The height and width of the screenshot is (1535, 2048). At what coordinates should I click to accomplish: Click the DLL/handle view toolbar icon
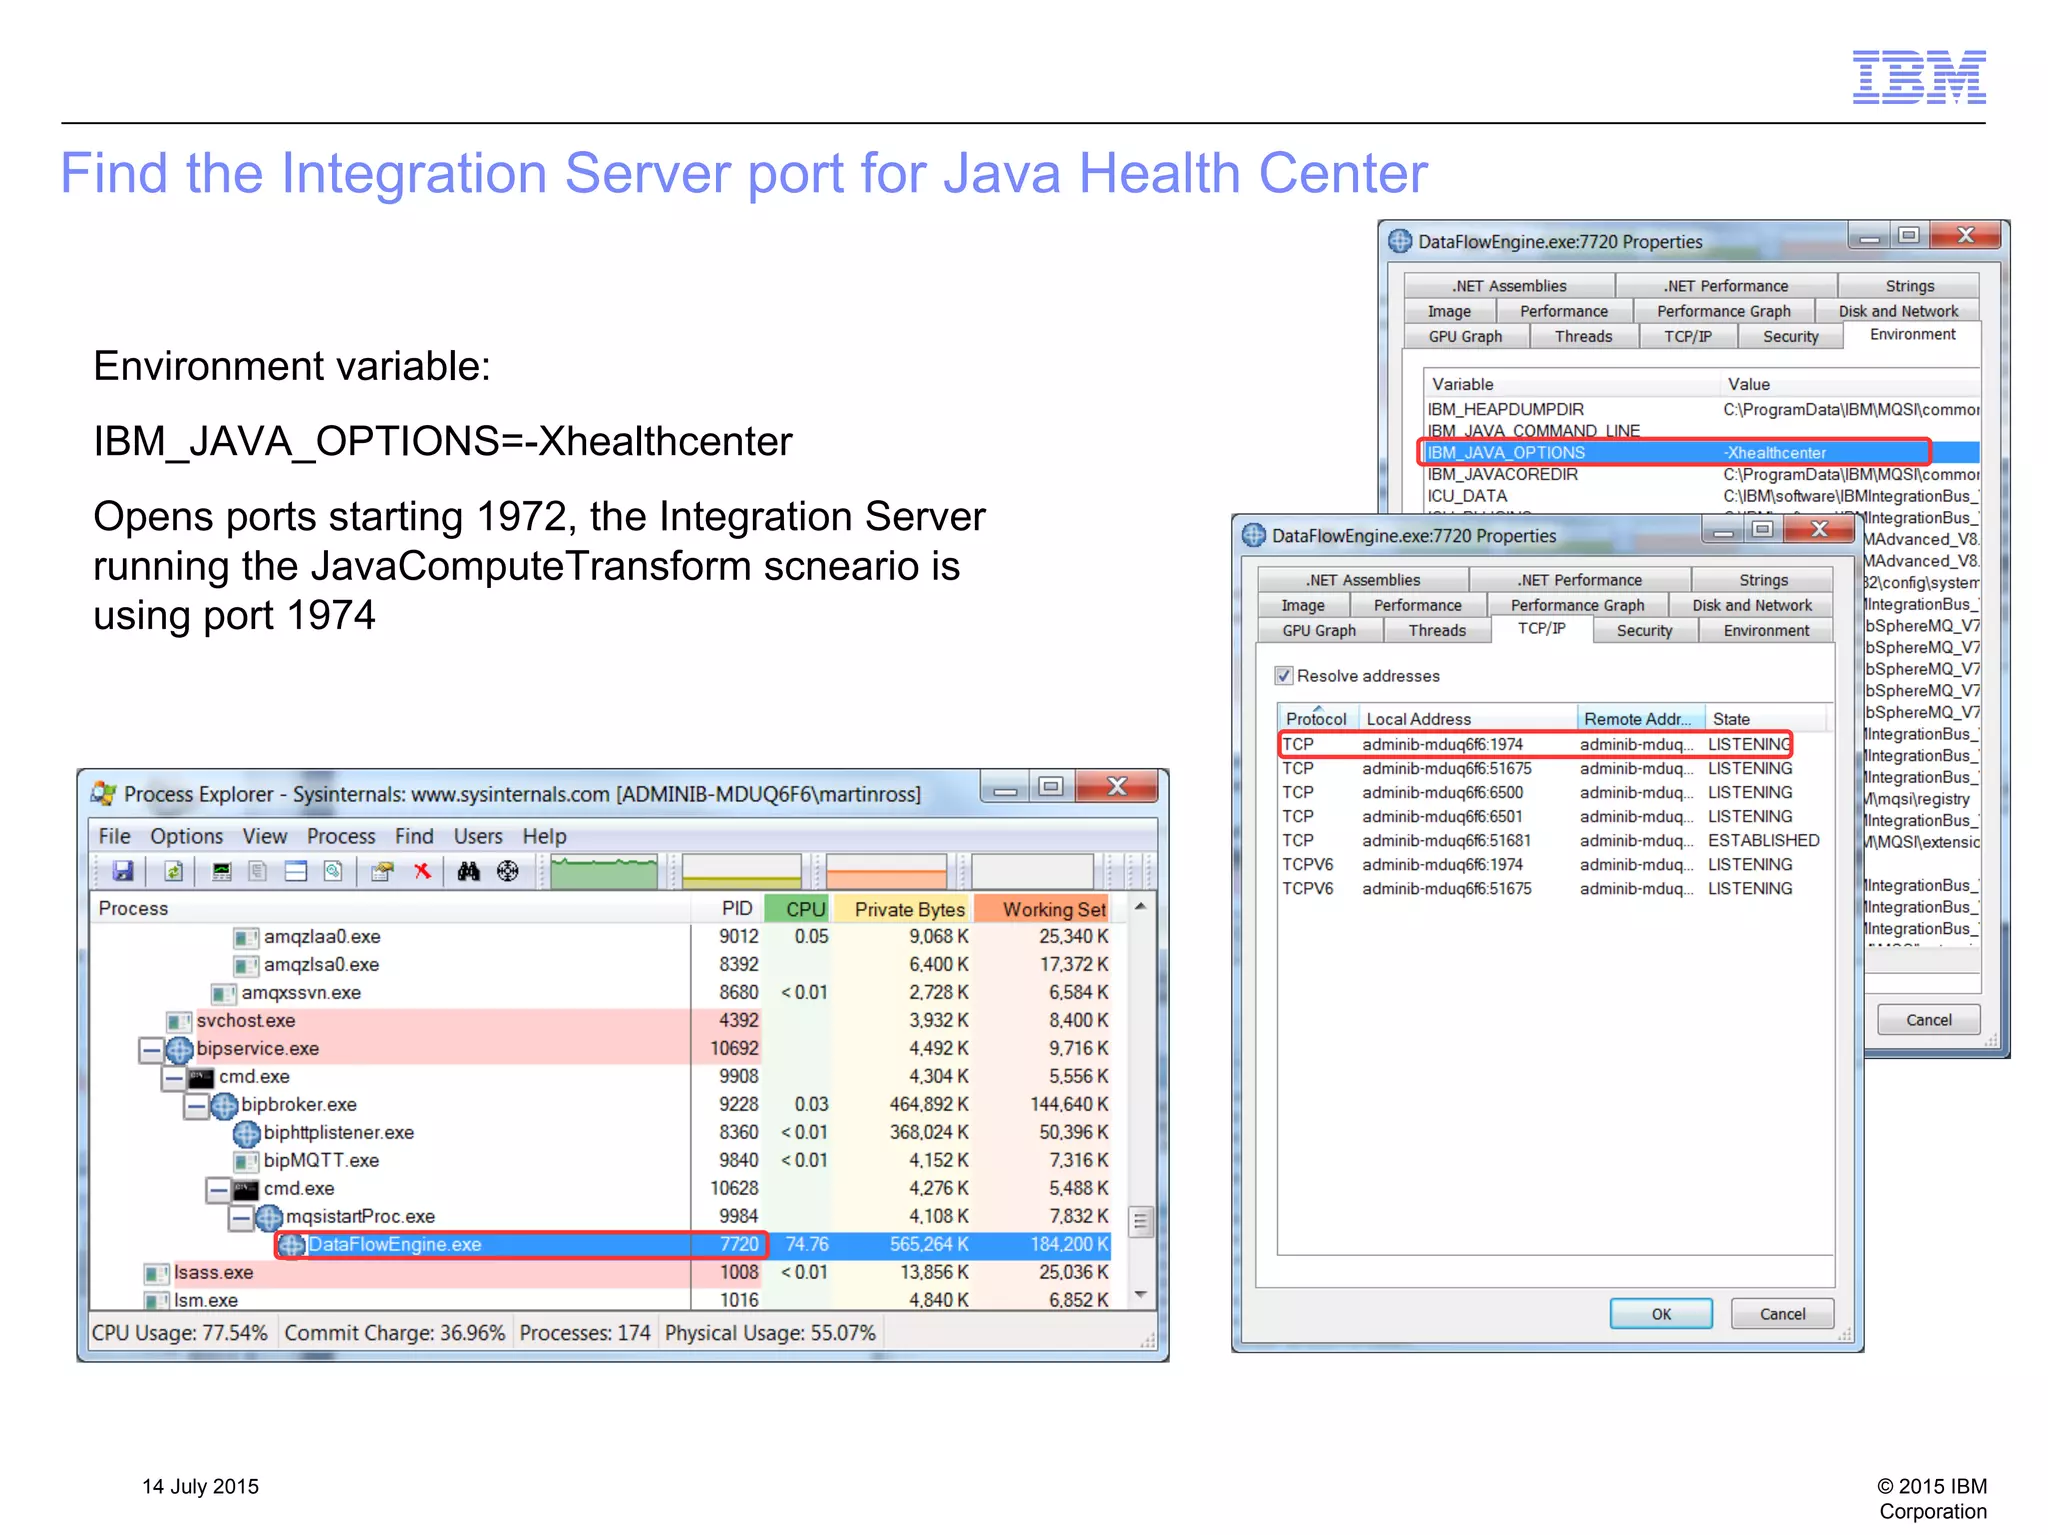333,871
